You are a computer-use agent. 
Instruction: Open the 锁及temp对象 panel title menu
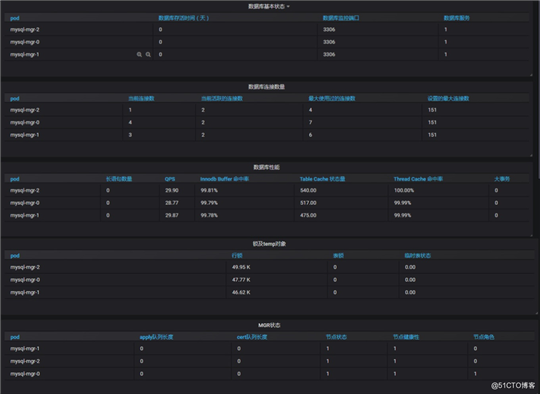pyautogui.click(x=269, y=244)
